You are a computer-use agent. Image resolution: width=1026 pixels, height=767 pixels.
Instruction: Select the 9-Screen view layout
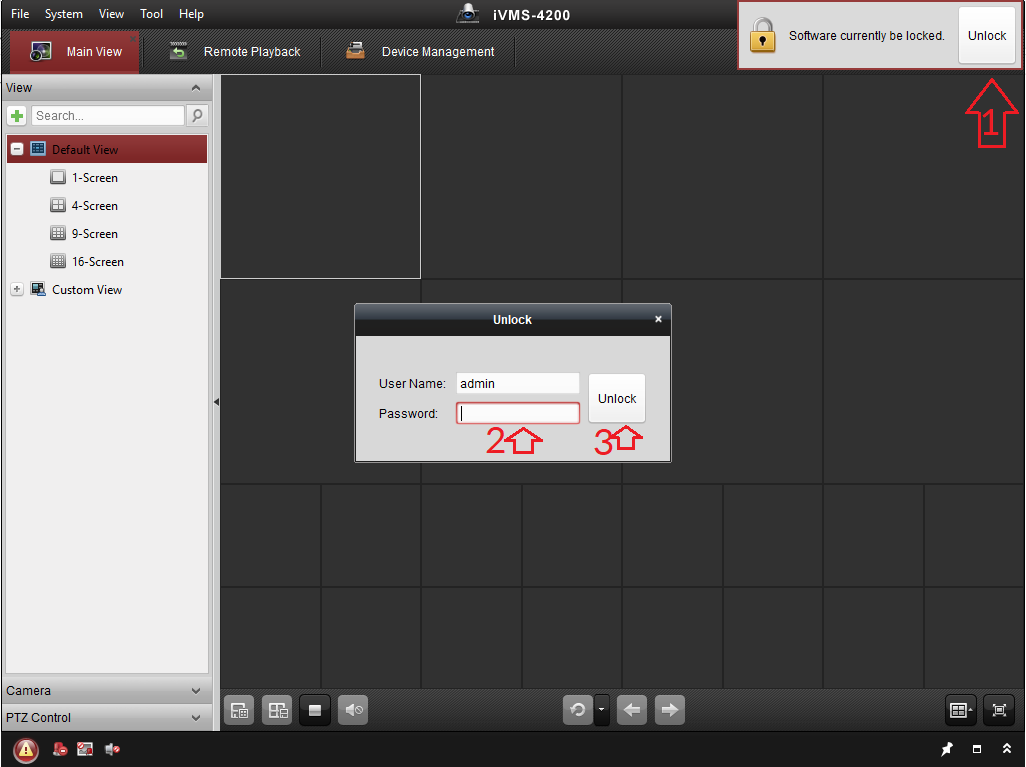pos(94,234)
